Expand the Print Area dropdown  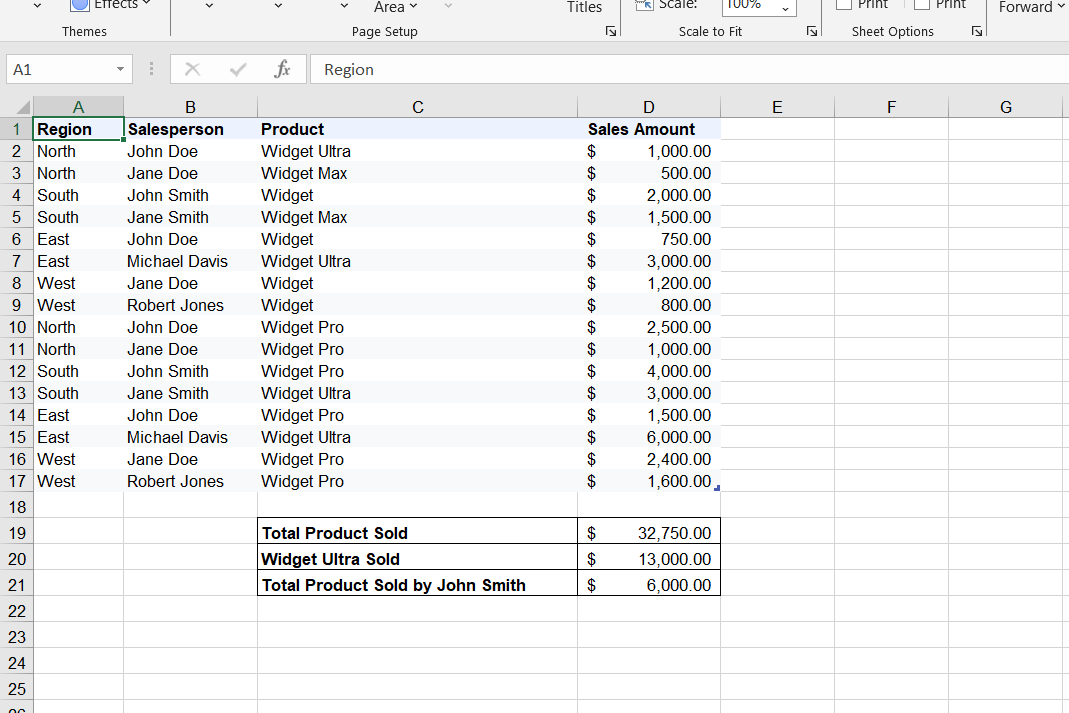coord(413,6)
